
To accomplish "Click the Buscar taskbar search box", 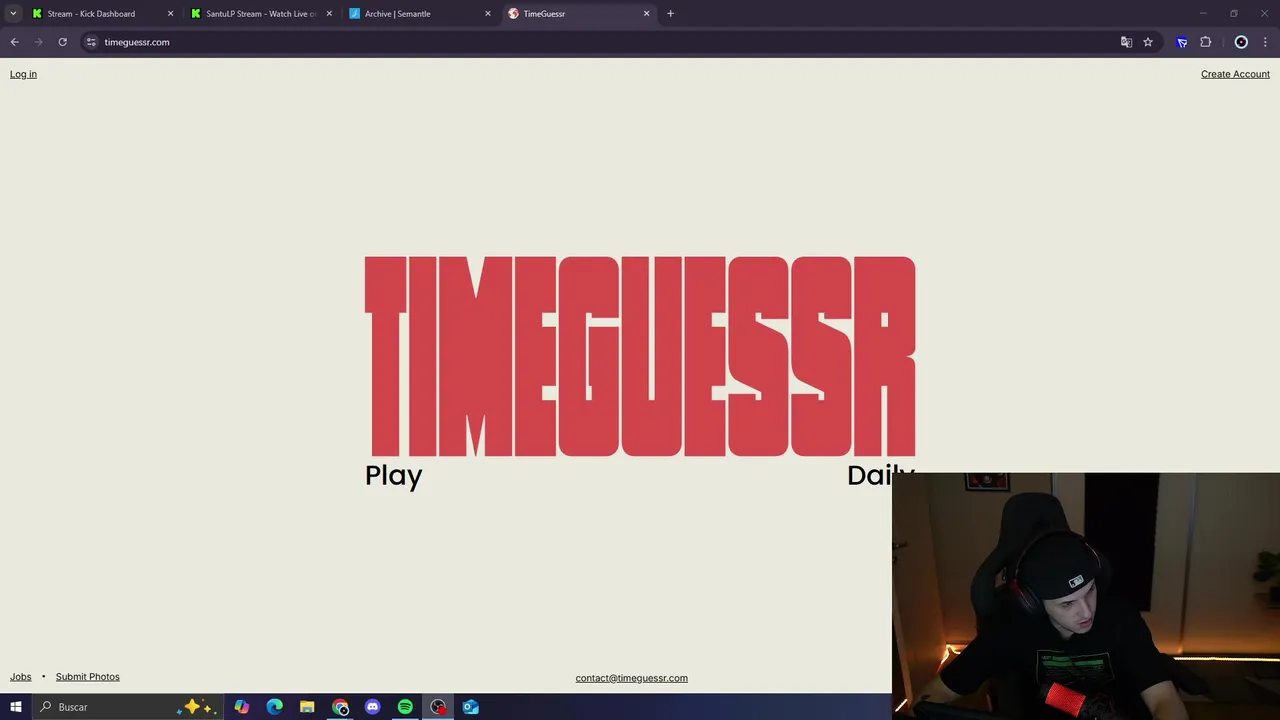I will pos(126,707).
